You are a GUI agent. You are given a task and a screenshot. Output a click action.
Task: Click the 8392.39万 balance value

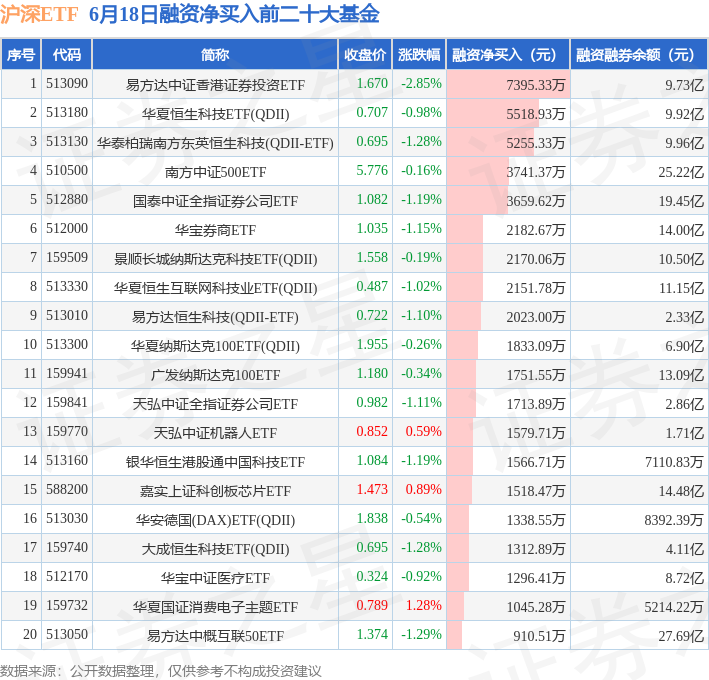click(674, 519)
